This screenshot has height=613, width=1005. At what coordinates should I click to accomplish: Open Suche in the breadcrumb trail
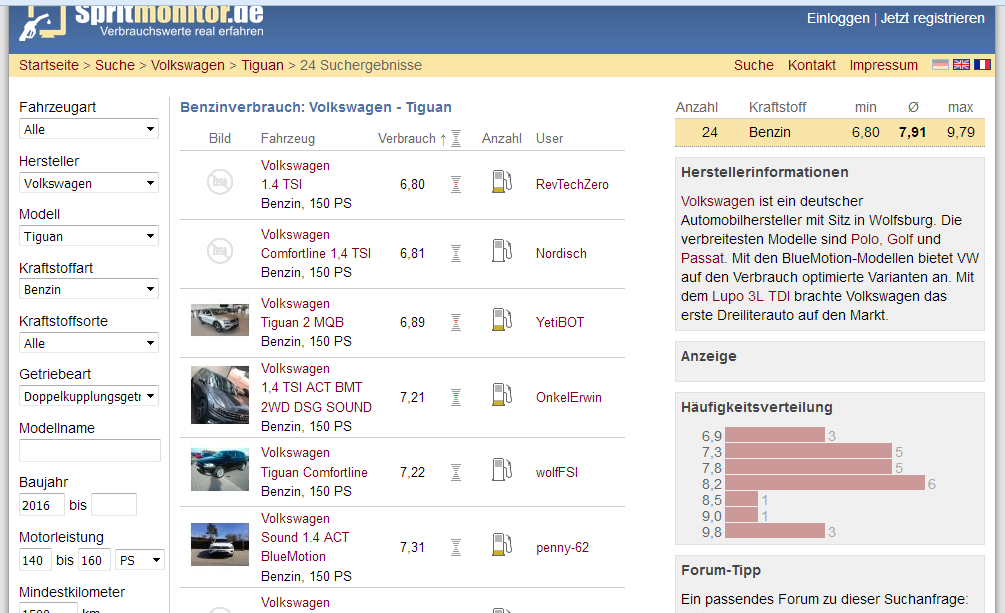pyautogui.click(x=115, y=65)
